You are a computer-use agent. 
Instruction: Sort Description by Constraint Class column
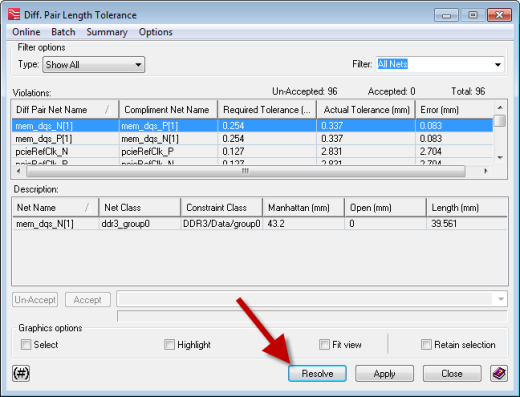pyautogui.click(x=222, y=208)
